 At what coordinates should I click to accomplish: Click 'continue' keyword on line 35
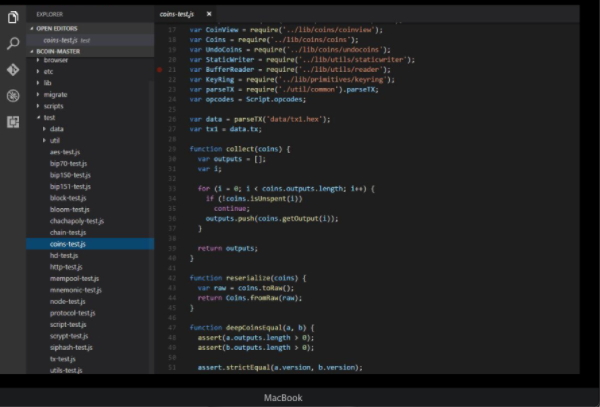(x=230, y=208)
